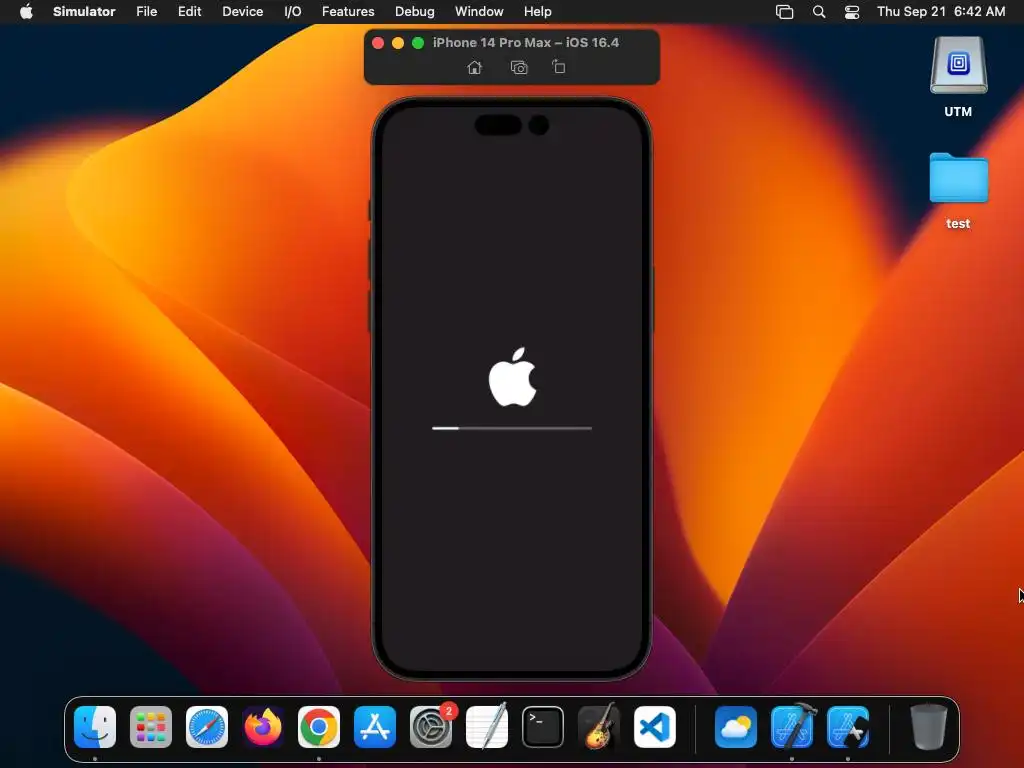Open the Trash from the Dock
The width and height of the screenshot is (1024, 768).
(929, 727)
